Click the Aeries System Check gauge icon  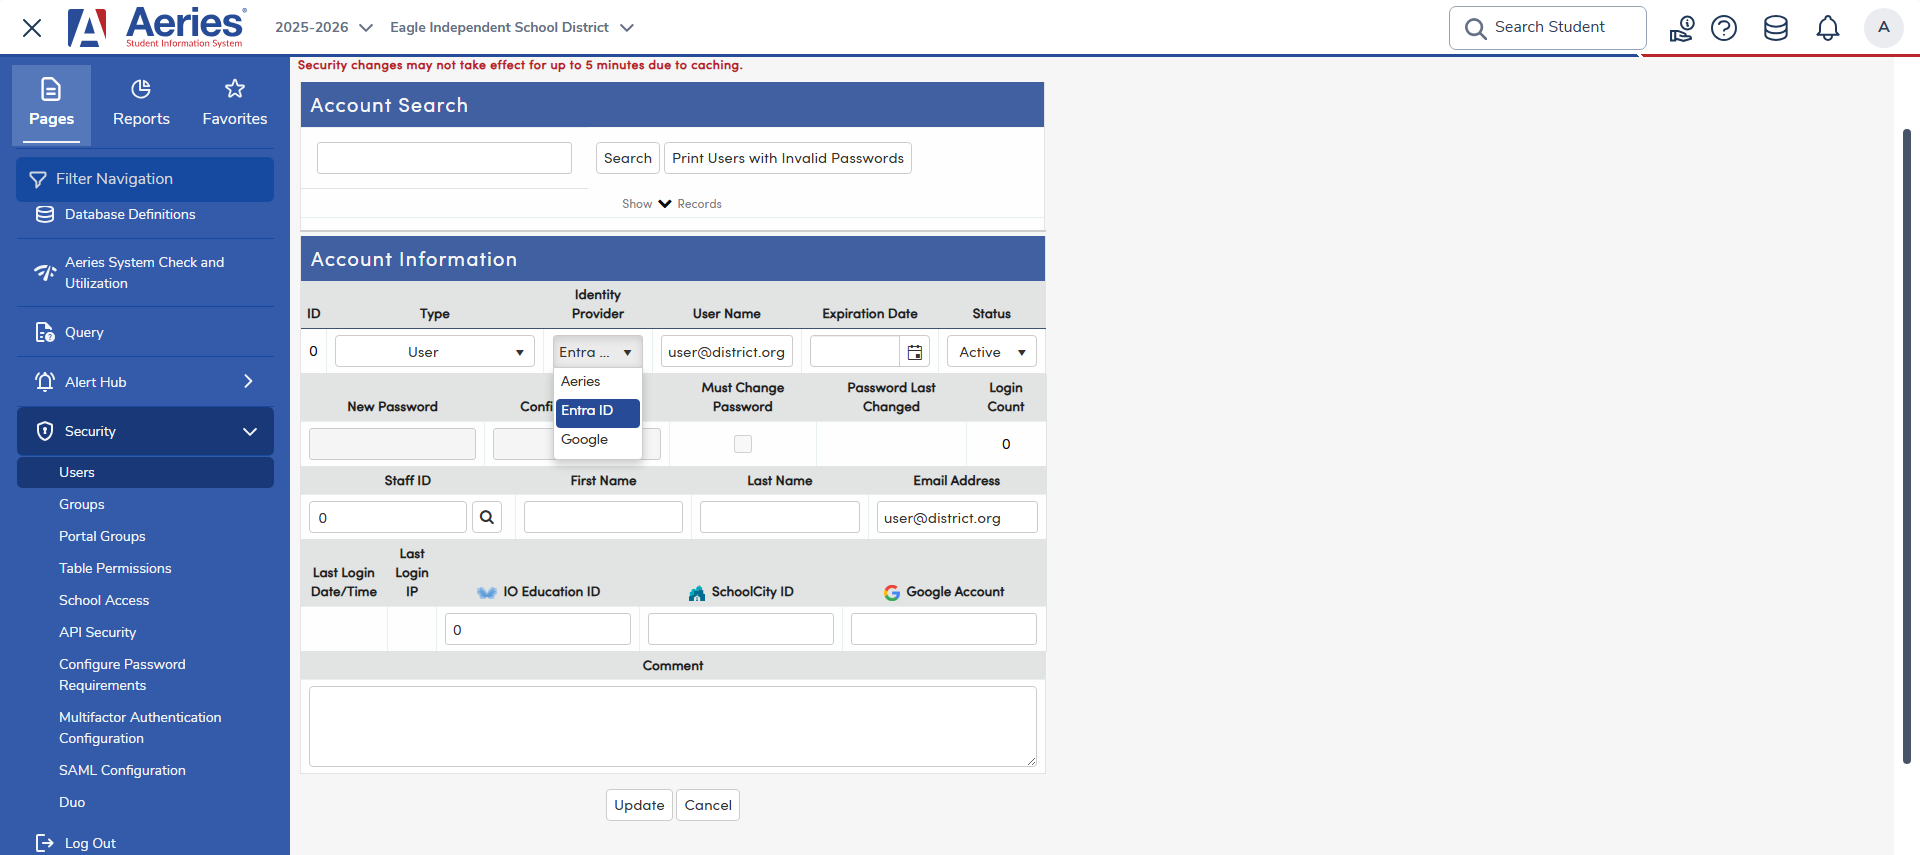(45, 272)
